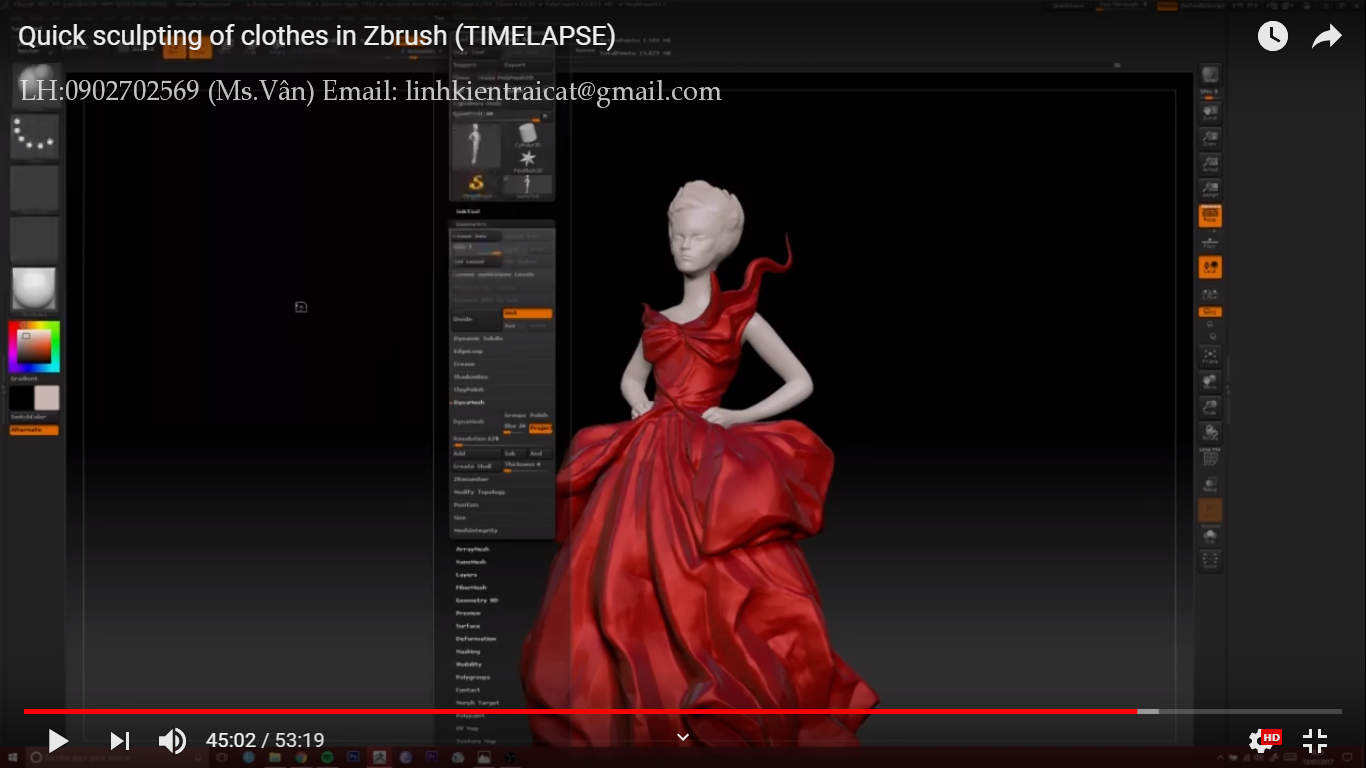Click the Move view icon

[1210, 382]
